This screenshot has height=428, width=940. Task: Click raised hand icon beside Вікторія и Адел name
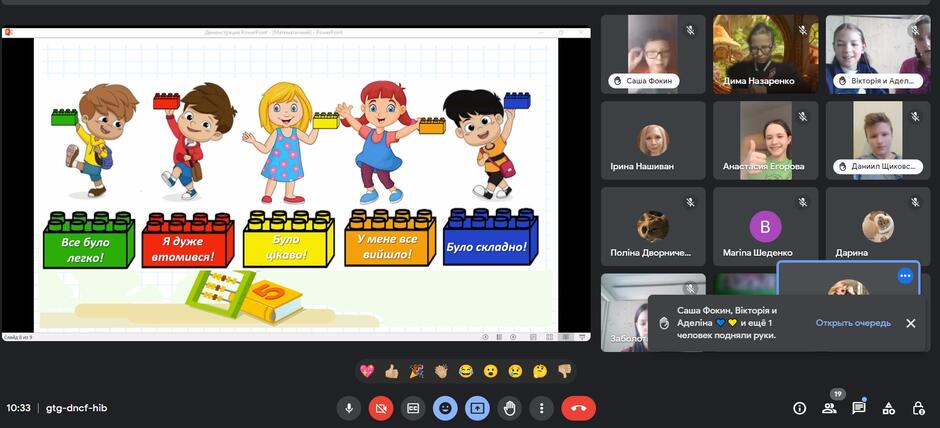(842, 80)
